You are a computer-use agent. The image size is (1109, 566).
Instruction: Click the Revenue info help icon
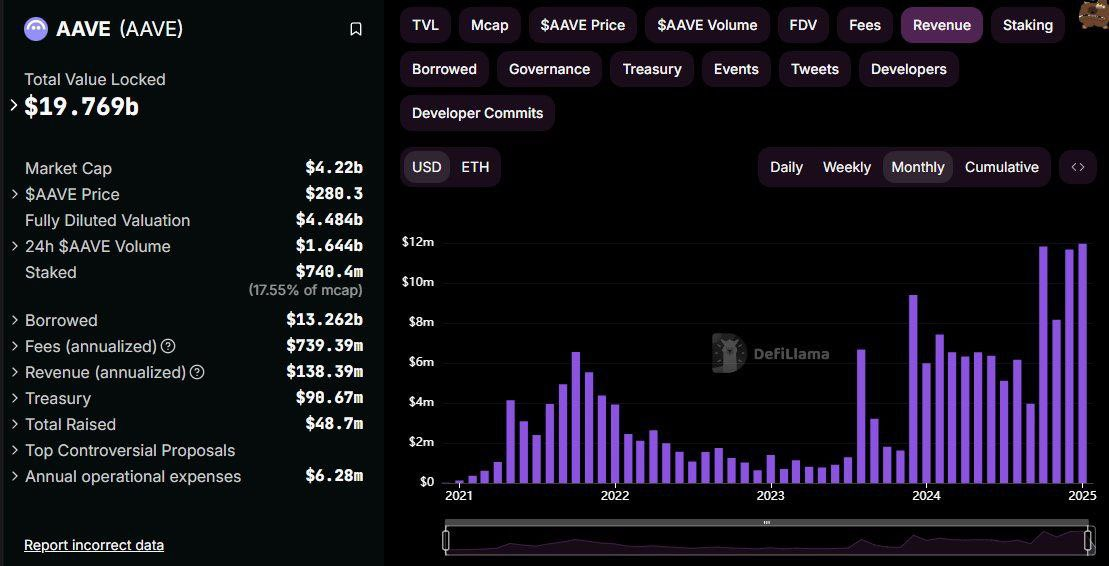(197, 372)
